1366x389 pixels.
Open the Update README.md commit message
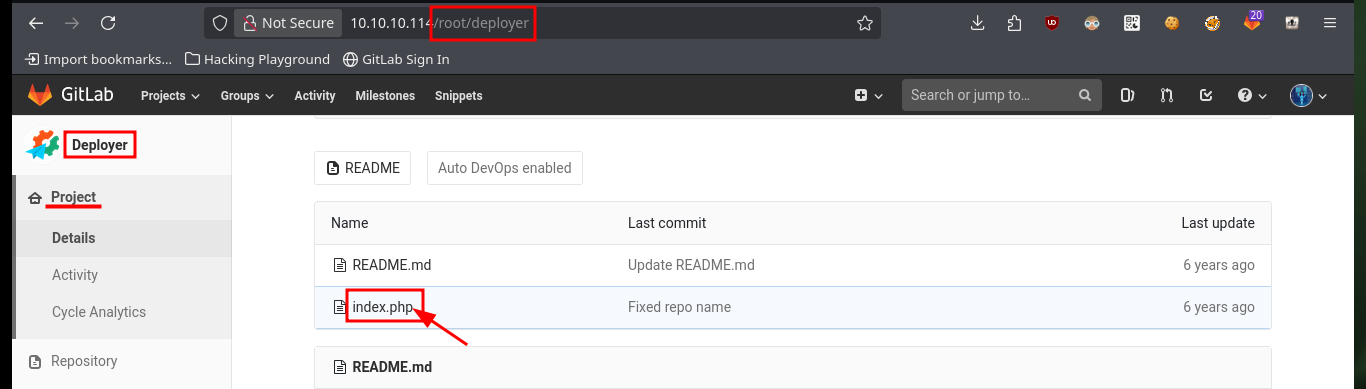point(691,265)
